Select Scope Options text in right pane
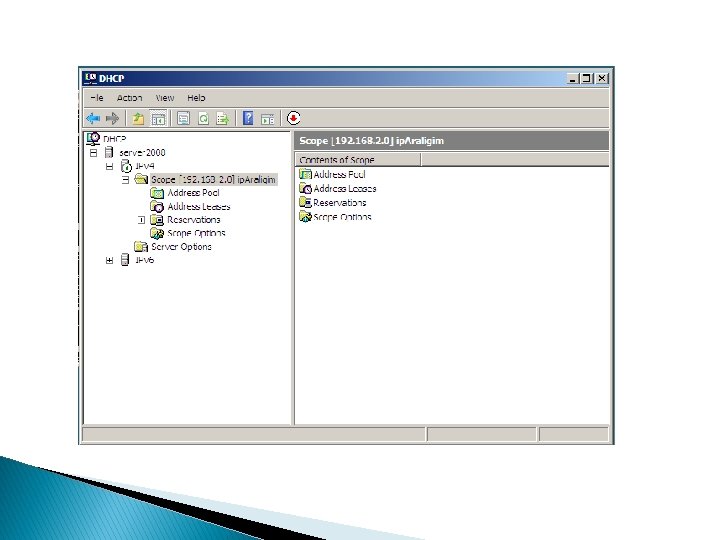The height and width of the screenshot is (540, 720). [342, 217]
